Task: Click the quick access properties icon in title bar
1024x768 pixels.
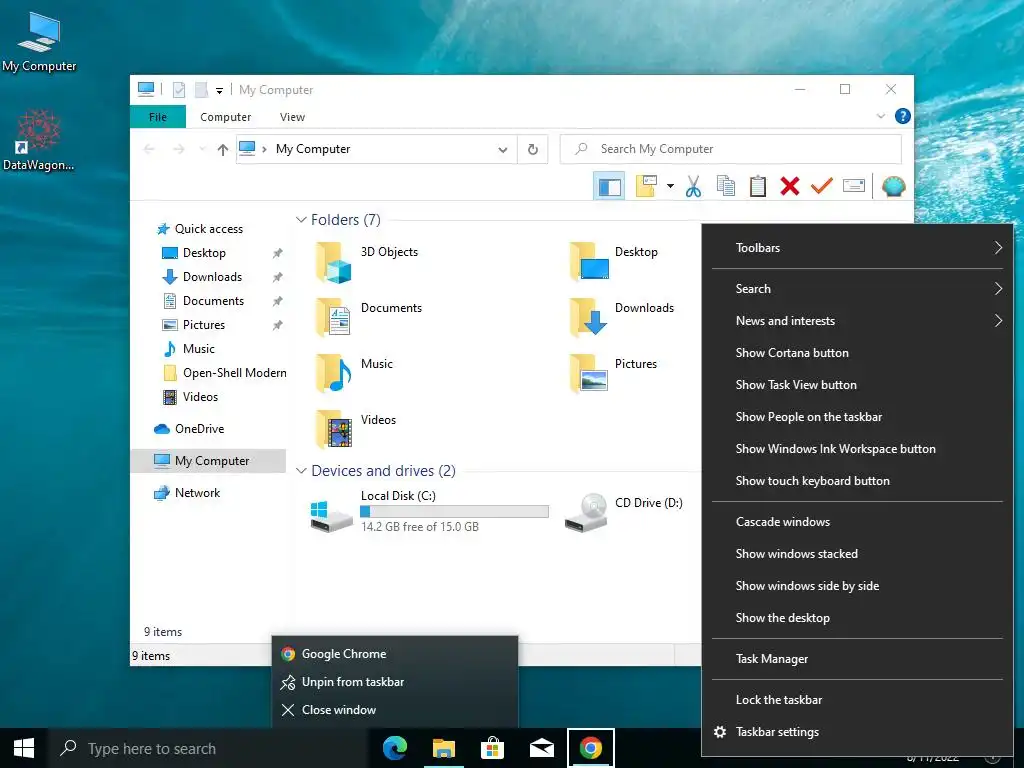Action: tap(179, 90)
